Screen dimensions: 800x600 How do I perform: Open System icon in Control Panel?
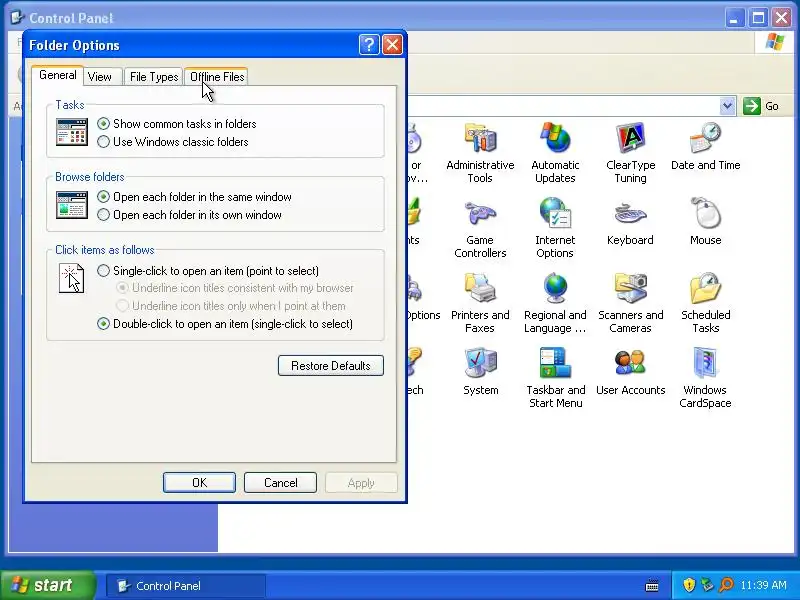(x=480, y=363)
